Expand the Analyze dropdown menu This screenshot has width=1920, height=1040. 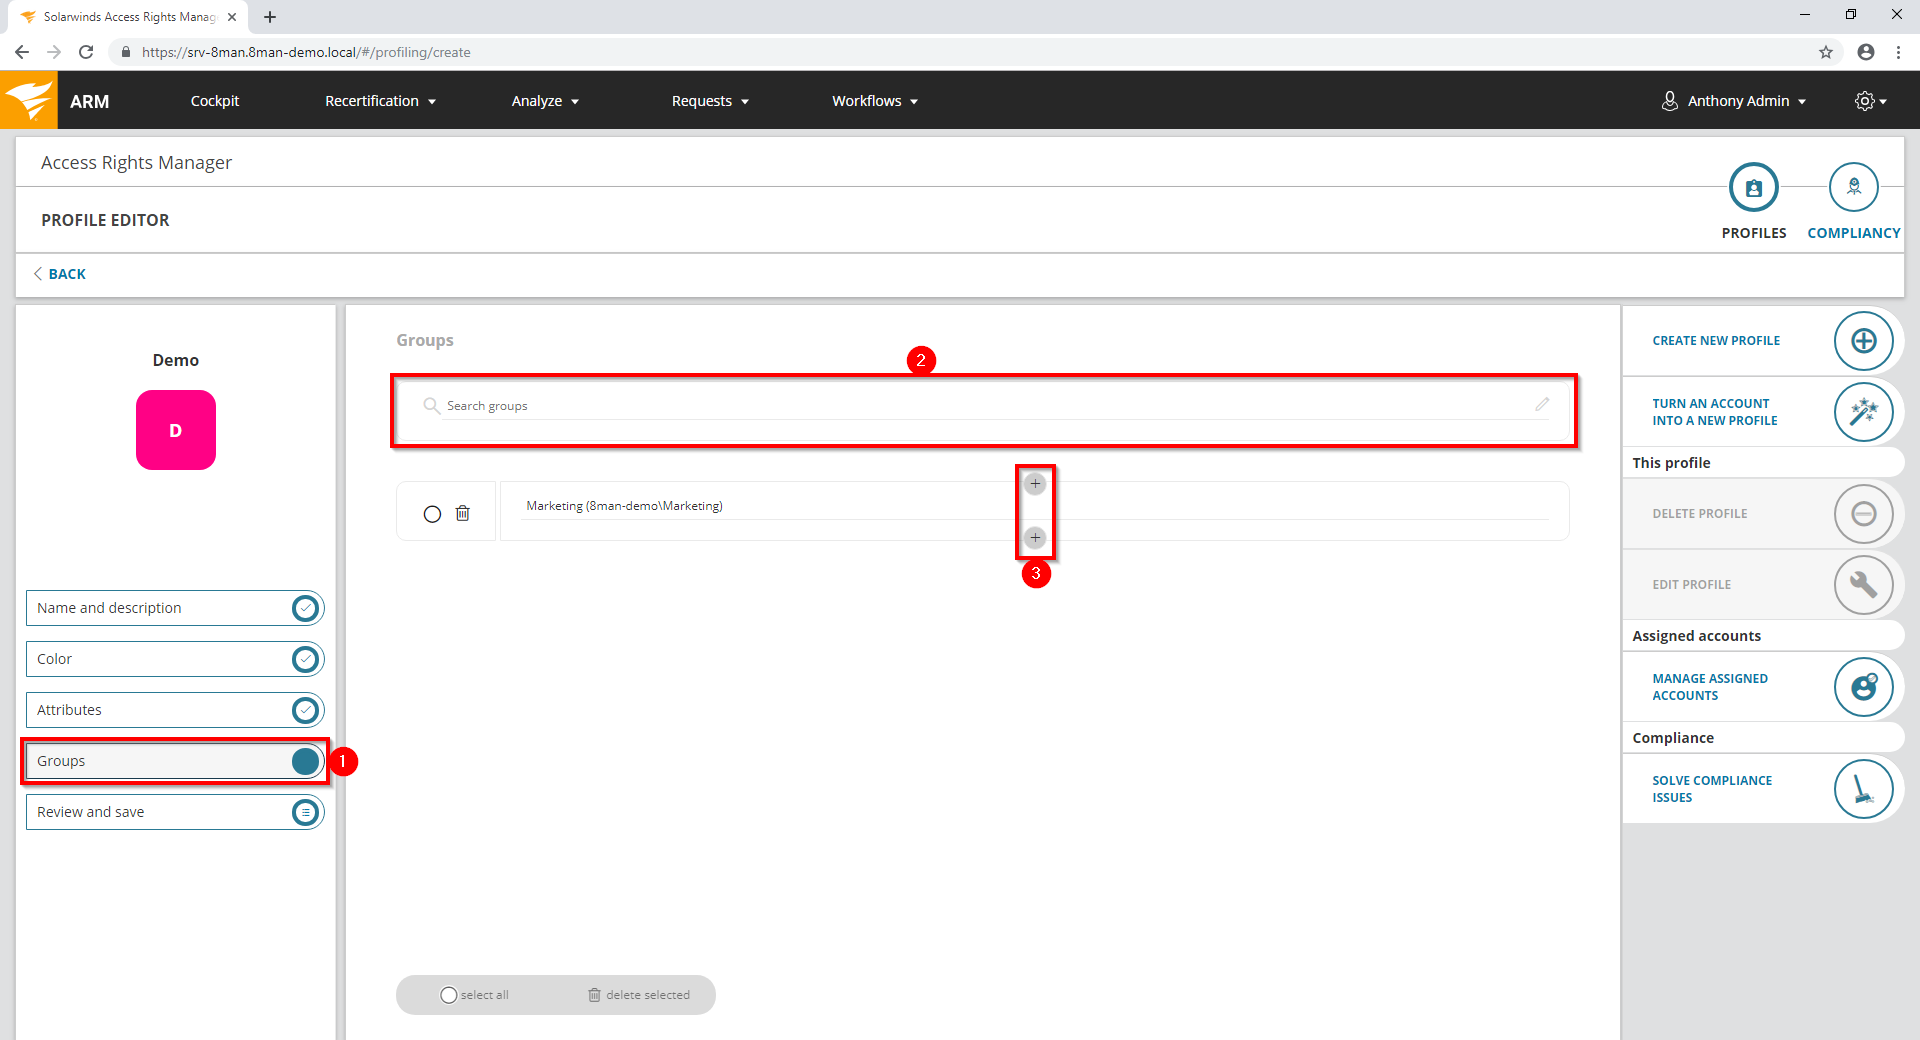pos(545,101)
